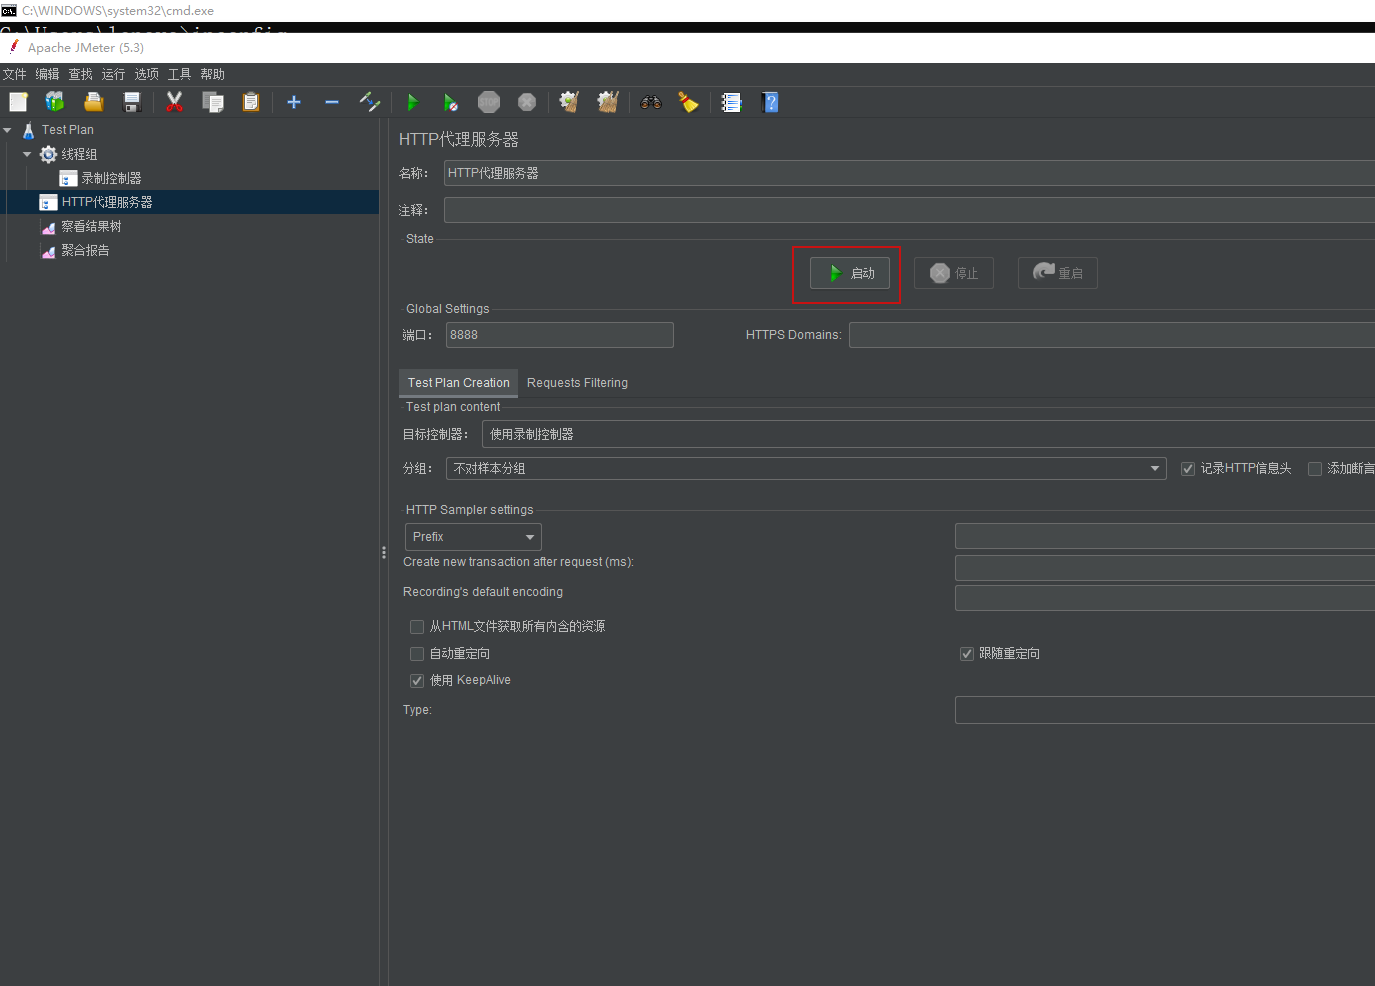Open the 分组 dropdown
1375x986 pixels.
806,468
